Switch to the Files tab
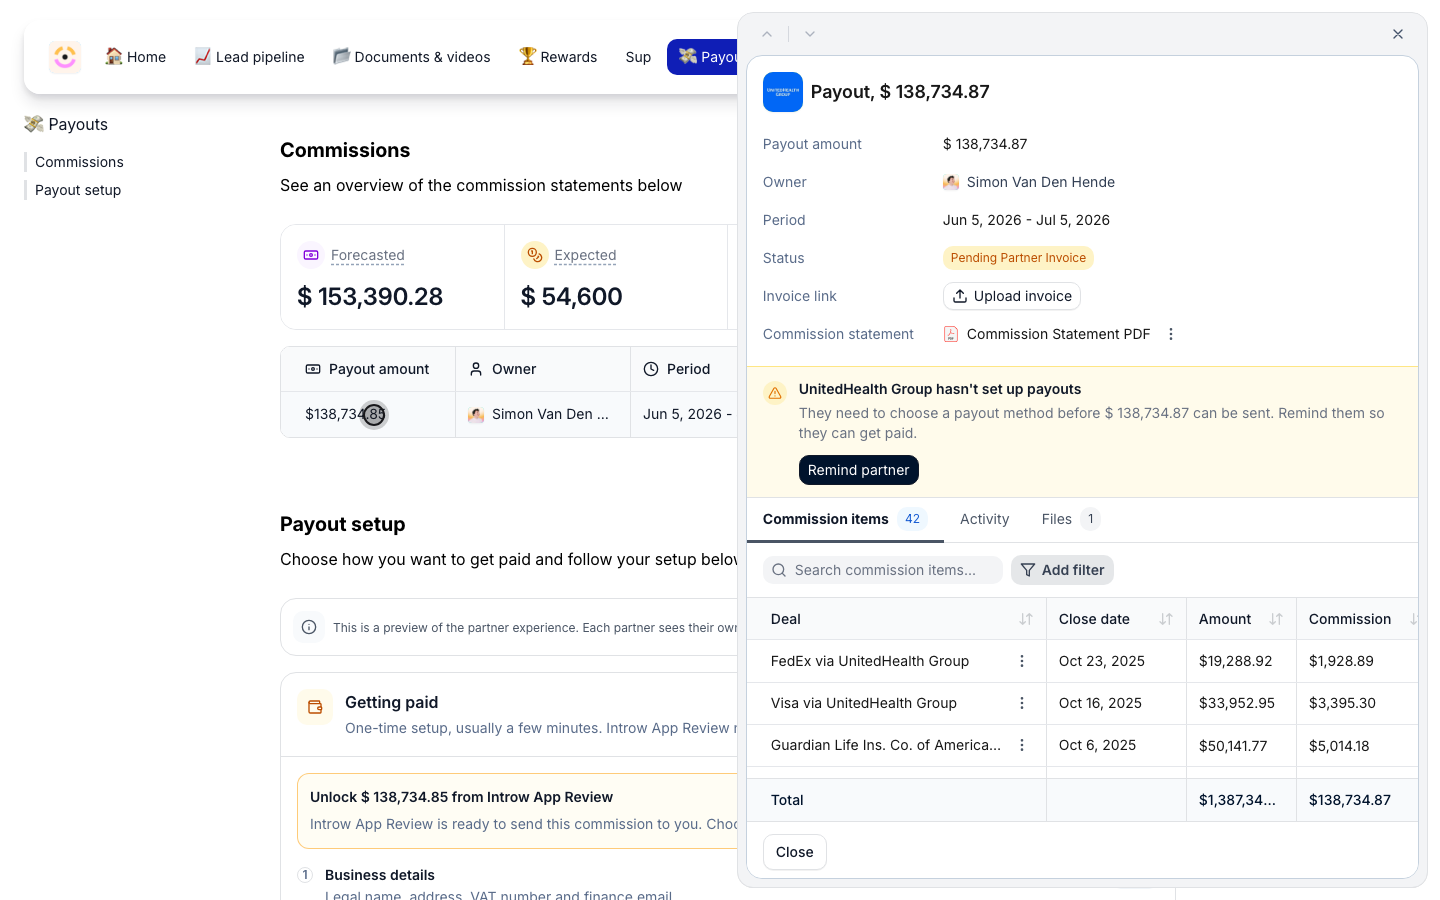 [x=1071, y=519]
